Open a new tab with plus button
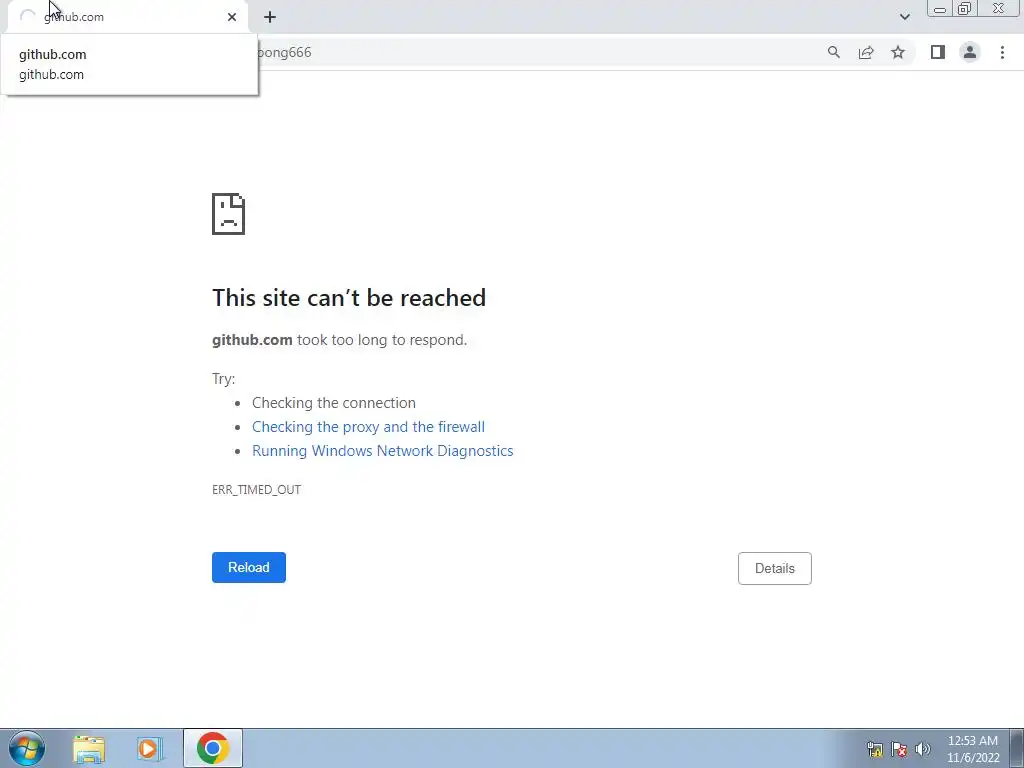This screenshot has width=1024, height=768. [270, 17]
